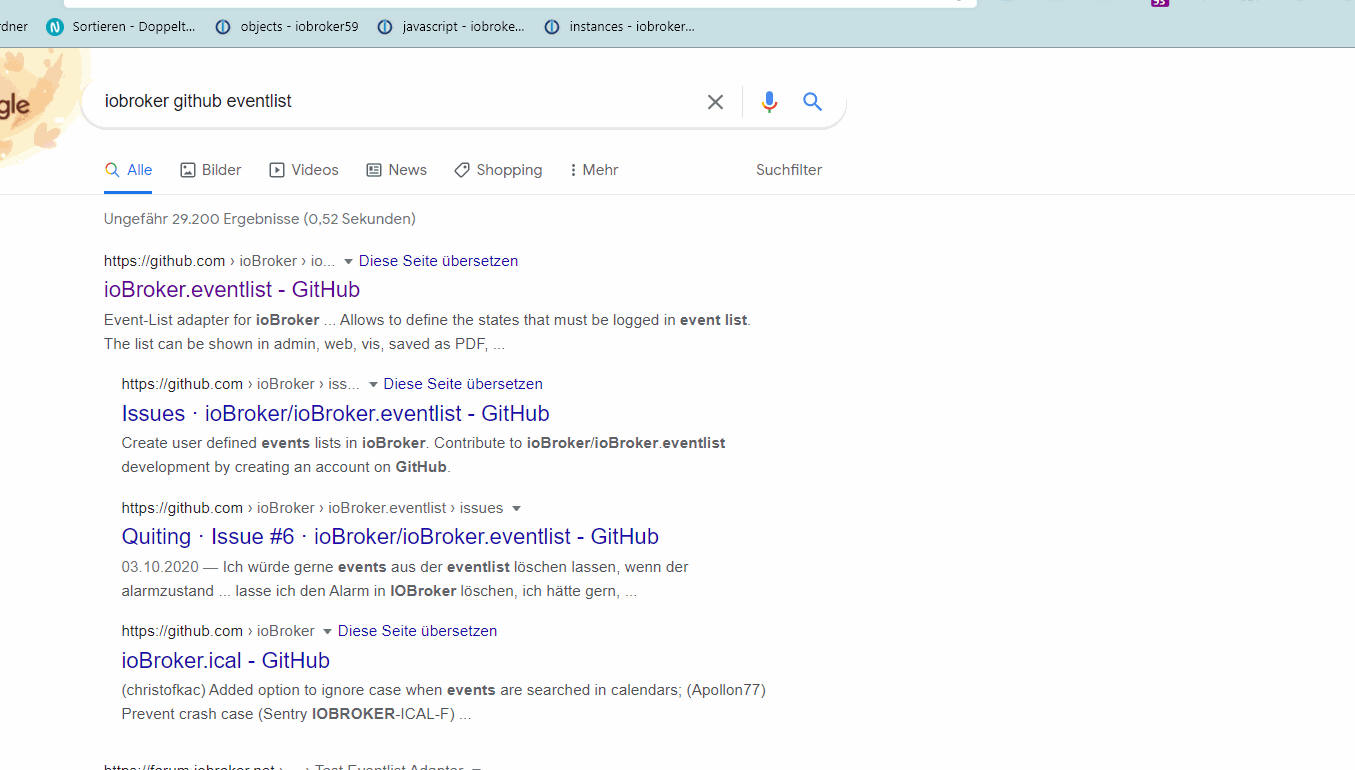The height and width of the screenshot is (770, 1355).
Task: Expand dropdown arrow of ioBroker.eventlist result URL
Action: (x=348, y=261)
